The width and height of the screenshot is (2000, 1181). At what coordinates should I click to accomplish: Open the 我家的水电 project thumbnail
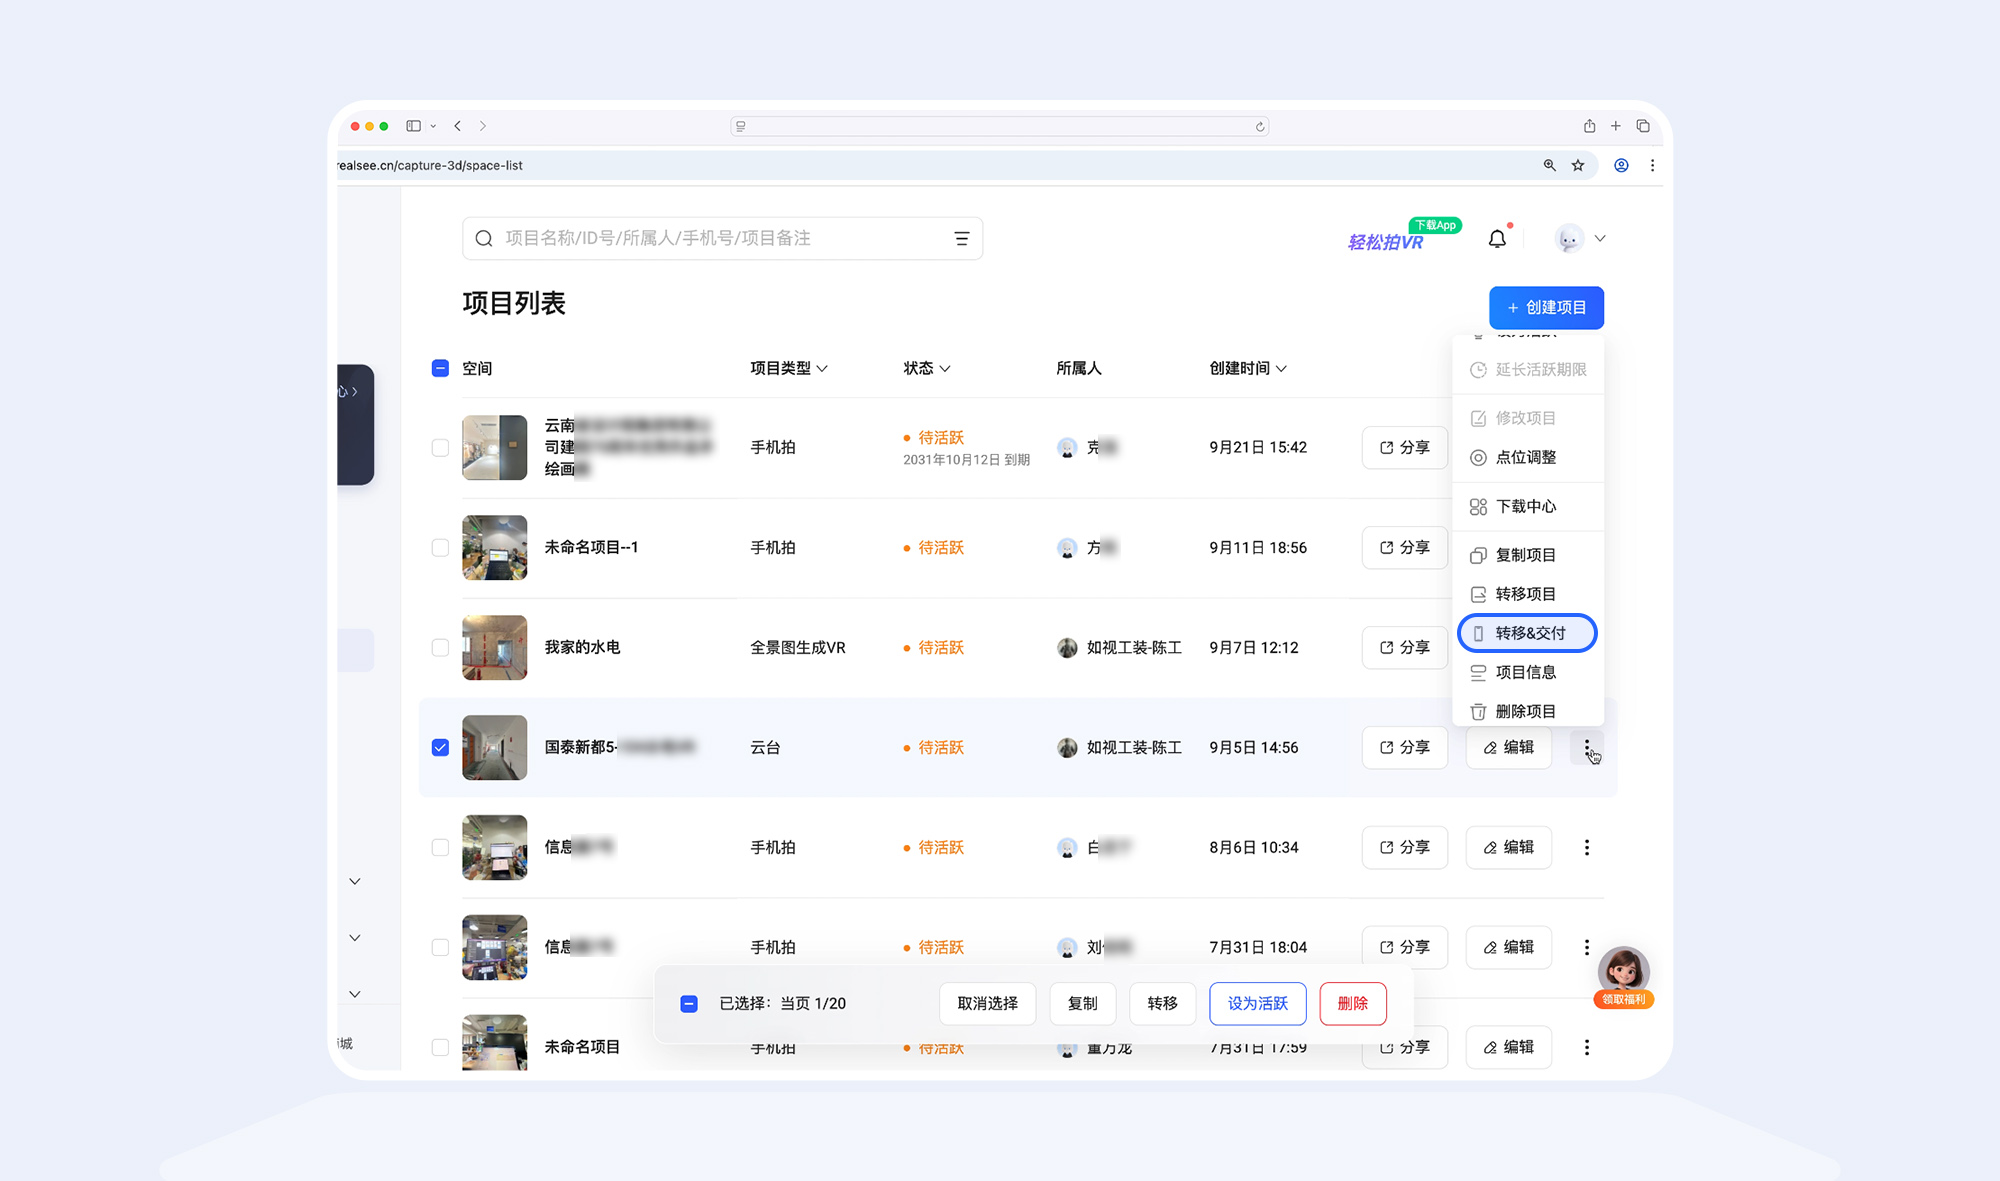coord(494,648)
